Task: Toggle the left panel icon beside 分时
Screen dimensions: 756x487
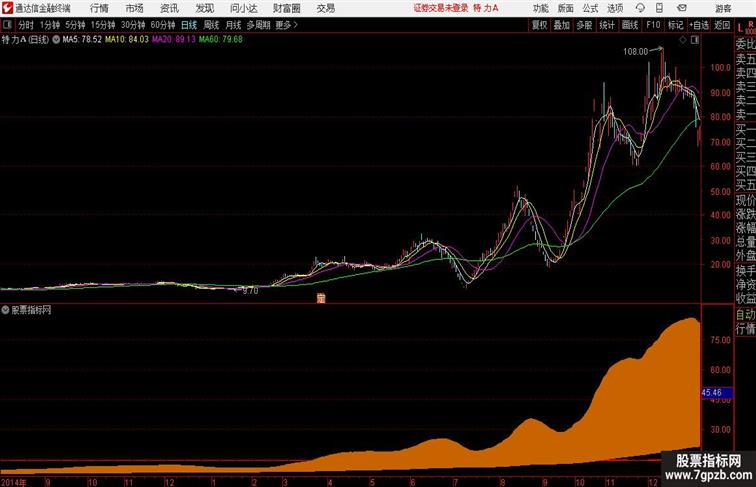Action: click(x=7, y=25)
